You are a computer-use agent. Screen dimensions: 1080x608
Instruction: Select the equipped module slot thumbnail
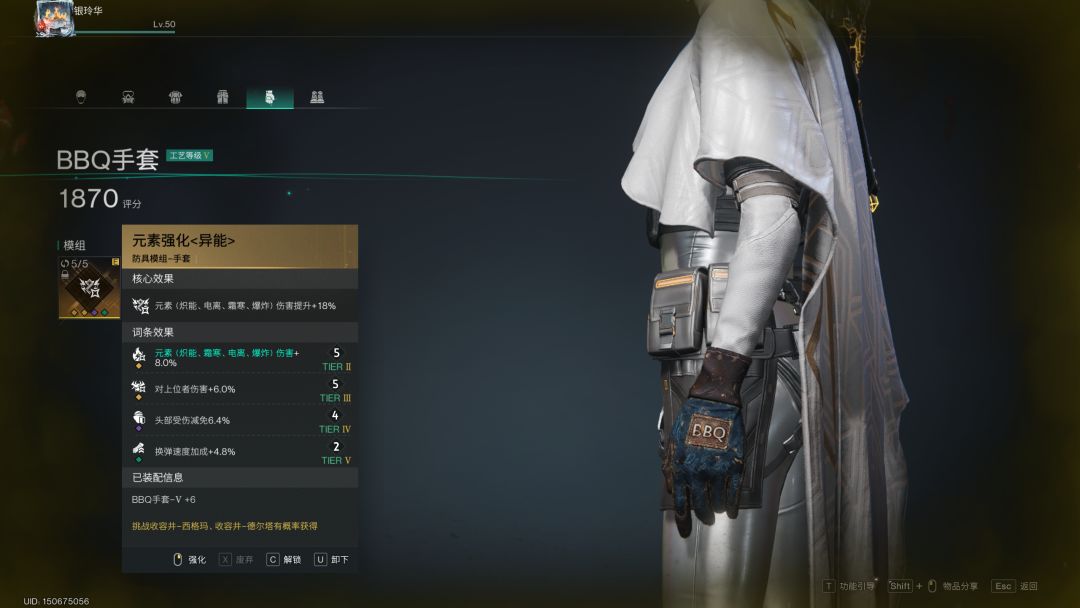[x=90, y=288]
